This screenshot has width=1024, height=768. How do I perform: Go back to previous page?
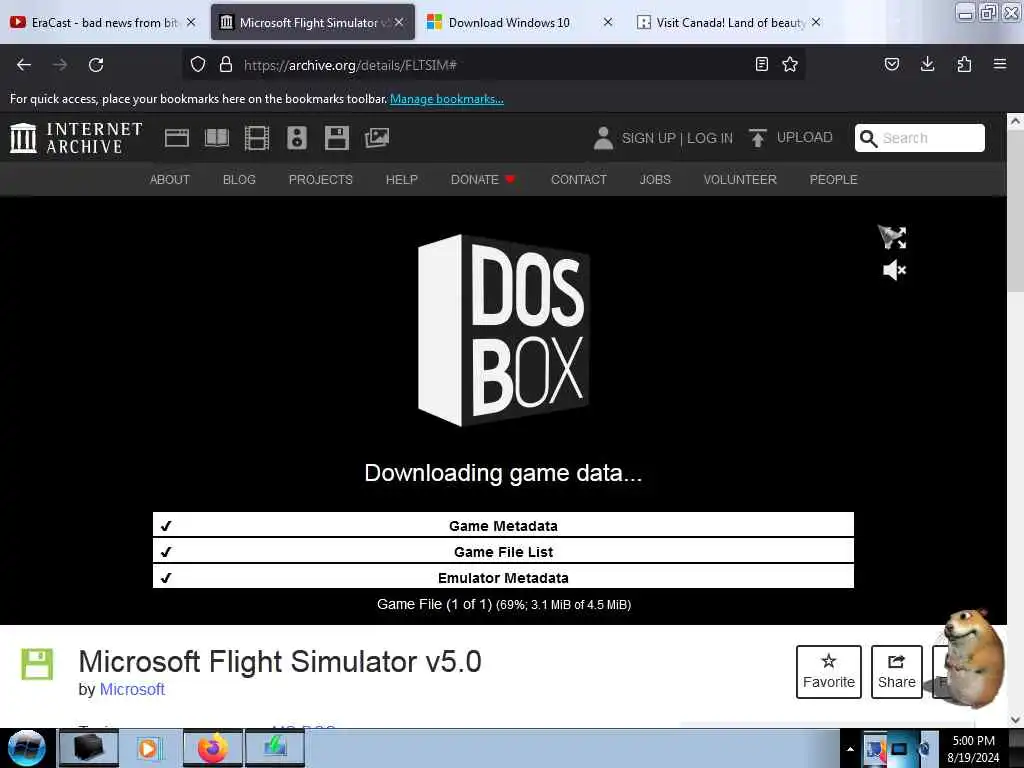click(24, 65)
